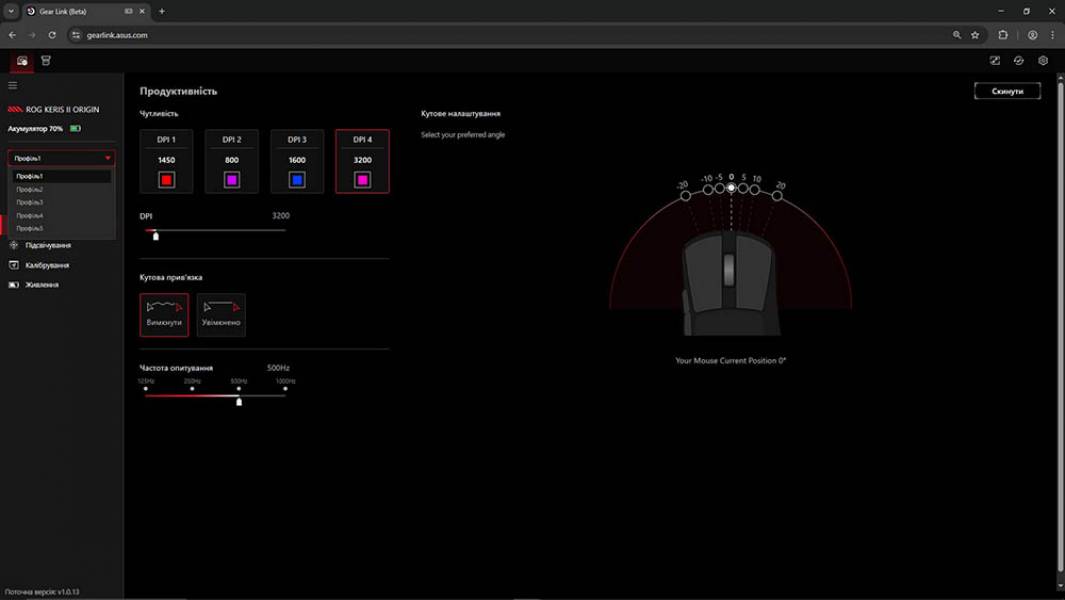
Task: Click the firmware update icon top right
Action: point(1018,60)
